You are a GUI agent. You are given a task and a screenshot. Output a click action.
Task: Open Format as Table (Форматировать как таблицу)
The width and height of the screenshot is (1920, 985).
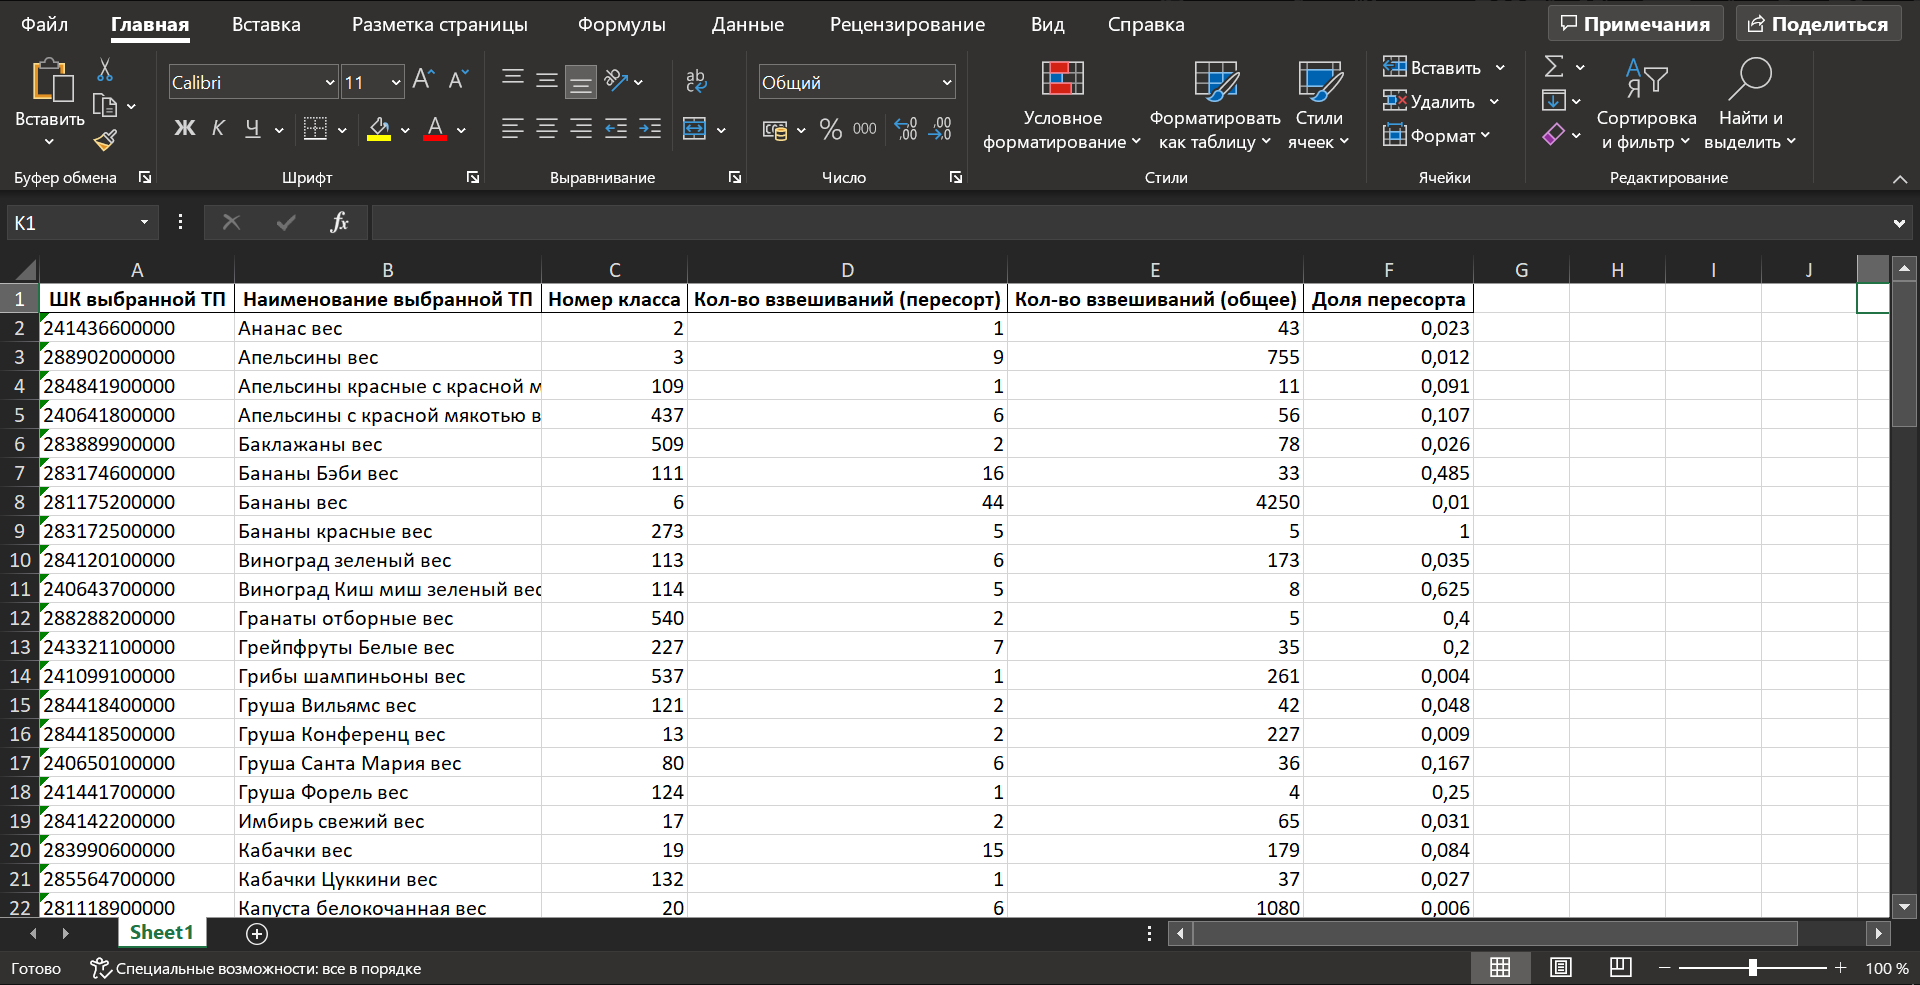1215,104
